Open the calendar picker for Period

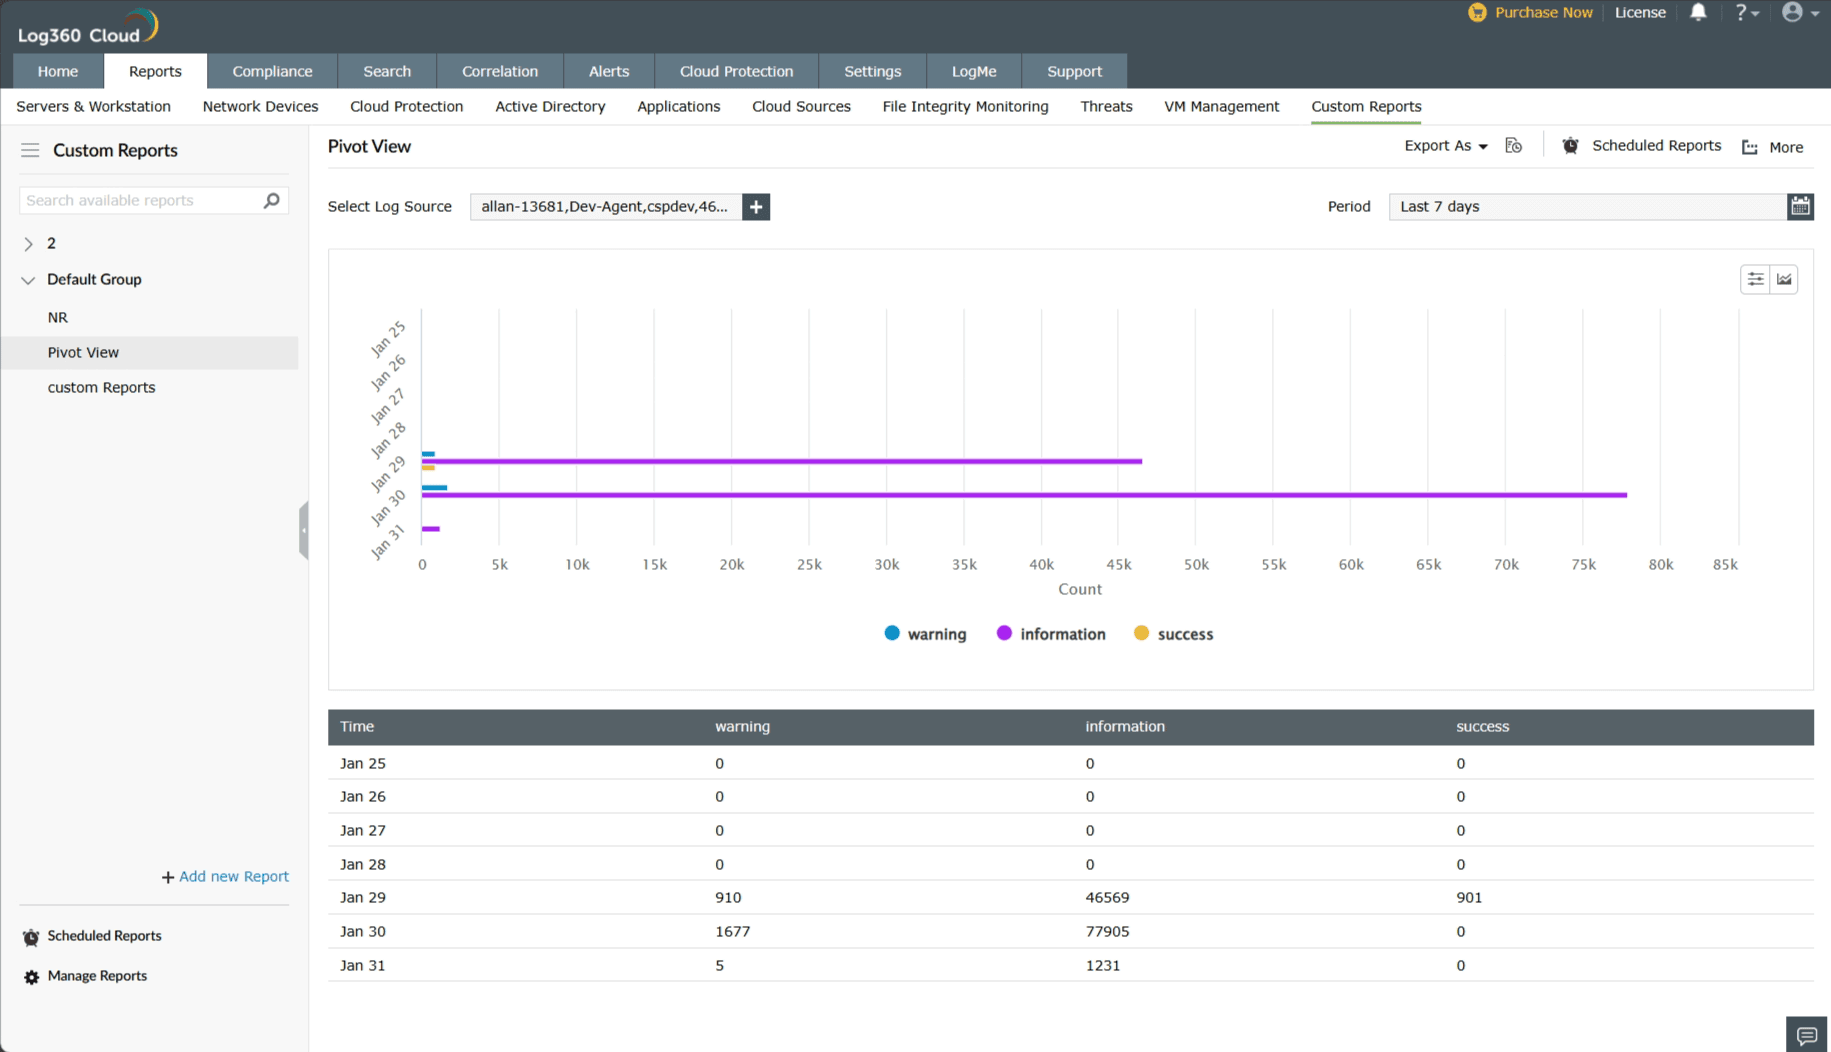point(1800,207)
